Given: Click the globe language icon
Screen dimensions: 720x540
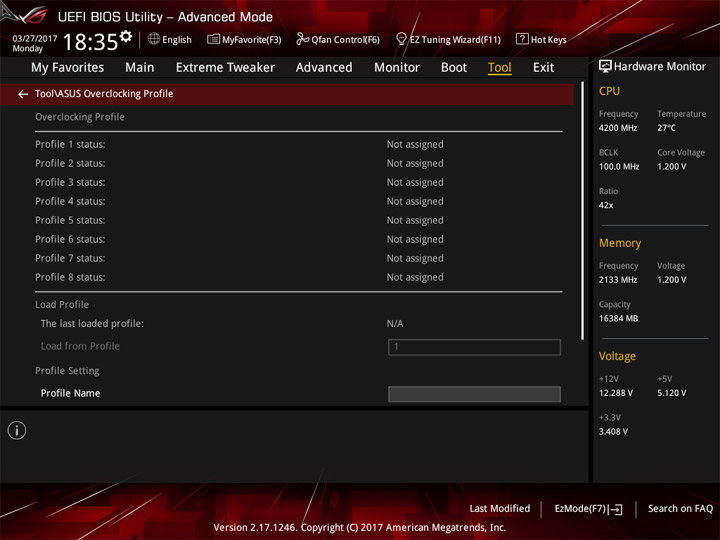Looking at the screenshot, I should pos(154,39).
